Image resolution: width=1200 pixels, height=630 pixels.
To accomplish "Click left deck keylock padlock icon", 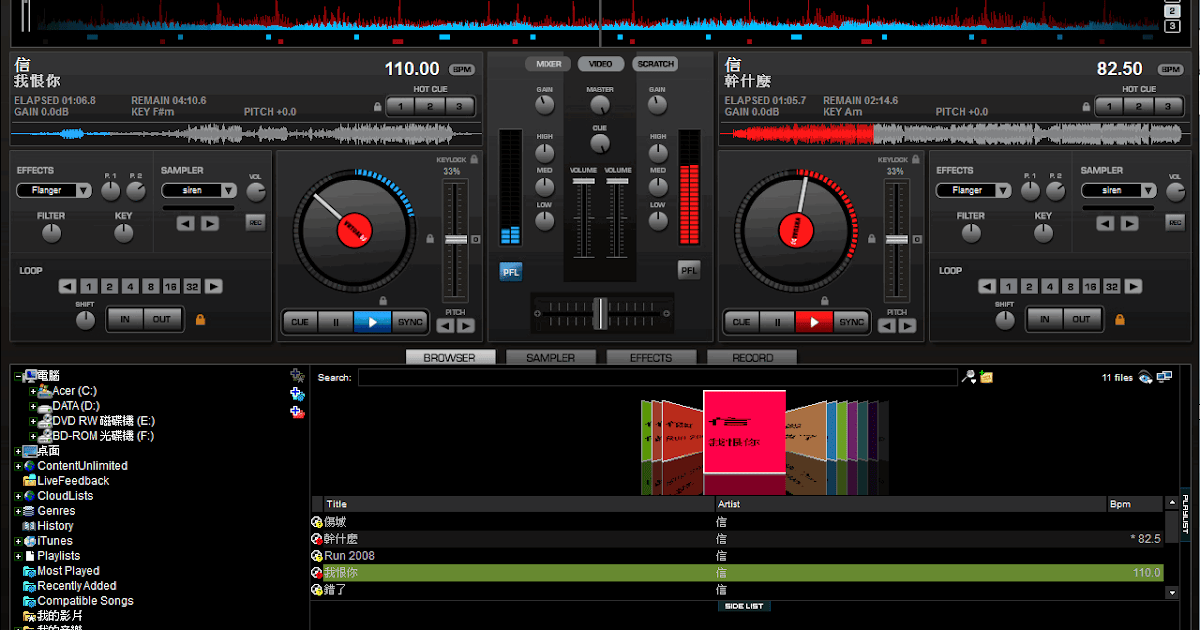I will click(473, 159).
